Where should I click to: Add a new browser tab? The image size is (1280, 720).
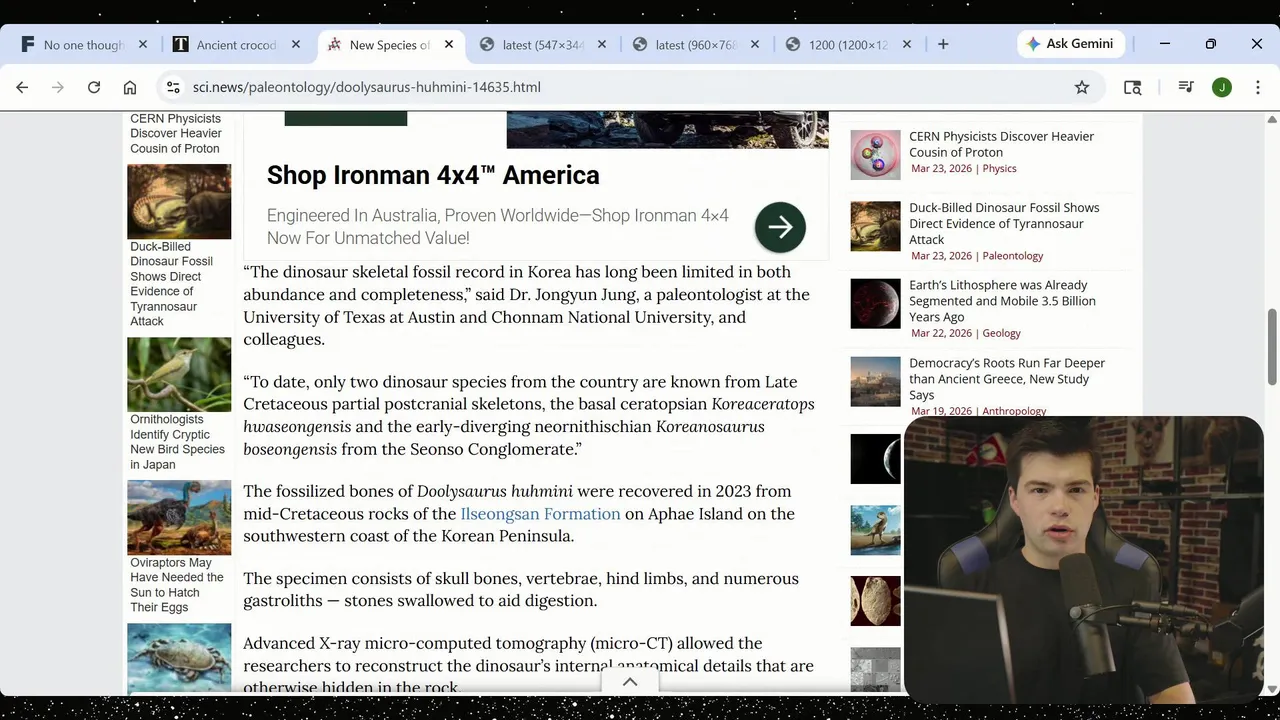(x=943, y=44)
